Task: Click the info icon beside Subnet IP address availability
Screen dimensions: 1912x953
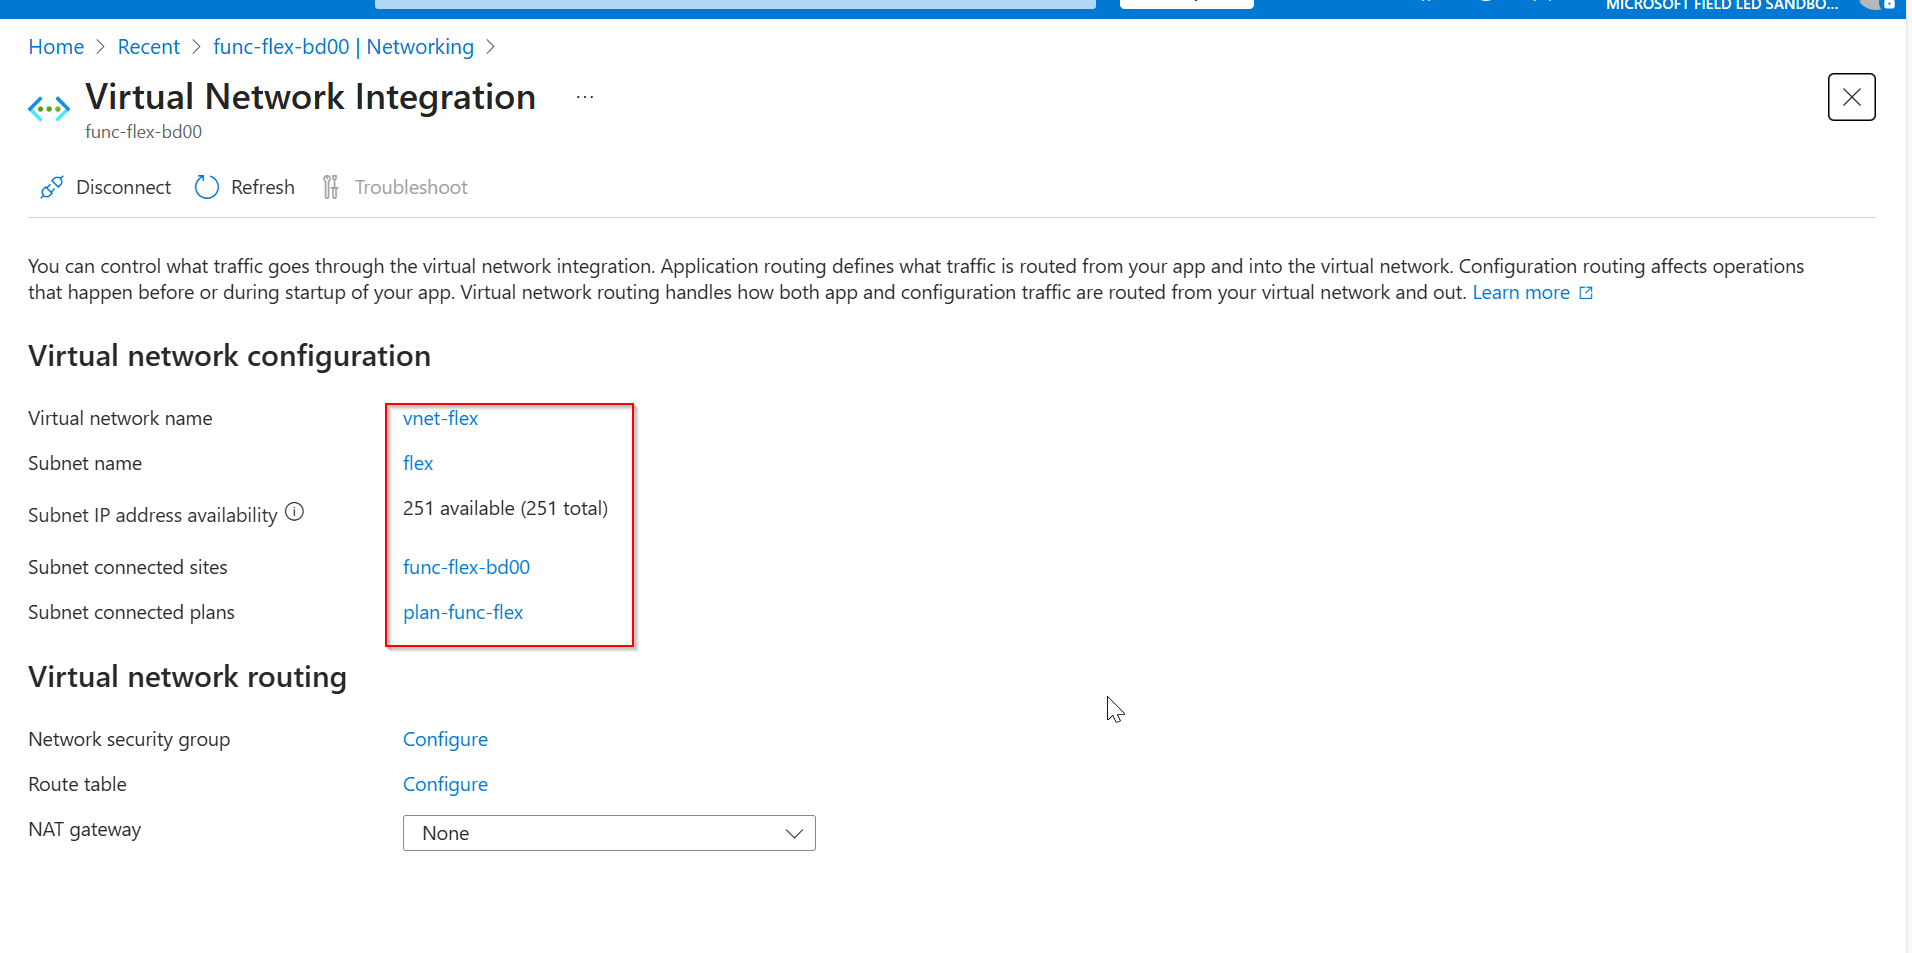Action: 294,512
